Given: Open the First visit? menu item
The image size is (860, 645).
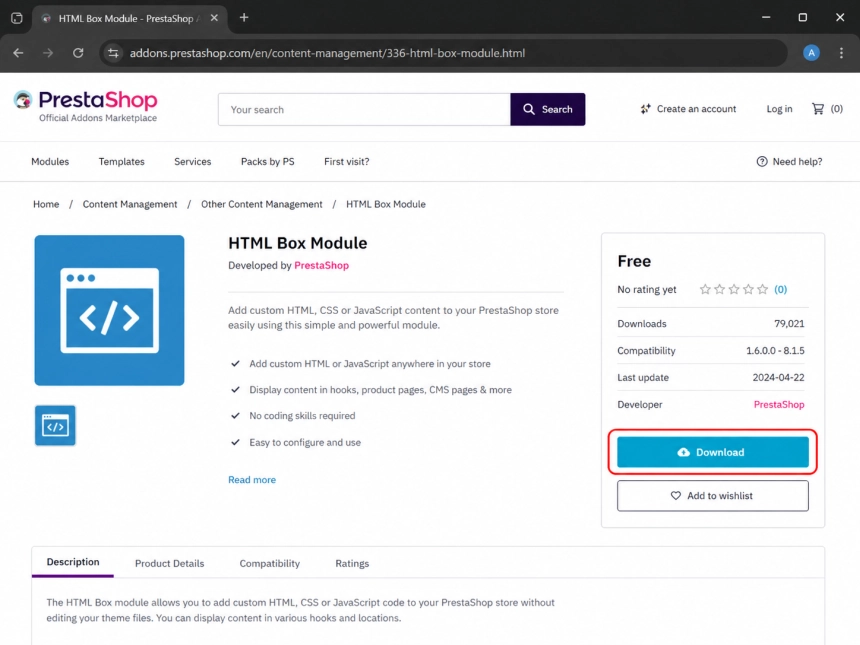Looking at the screenshot, I should pos(347,161).
